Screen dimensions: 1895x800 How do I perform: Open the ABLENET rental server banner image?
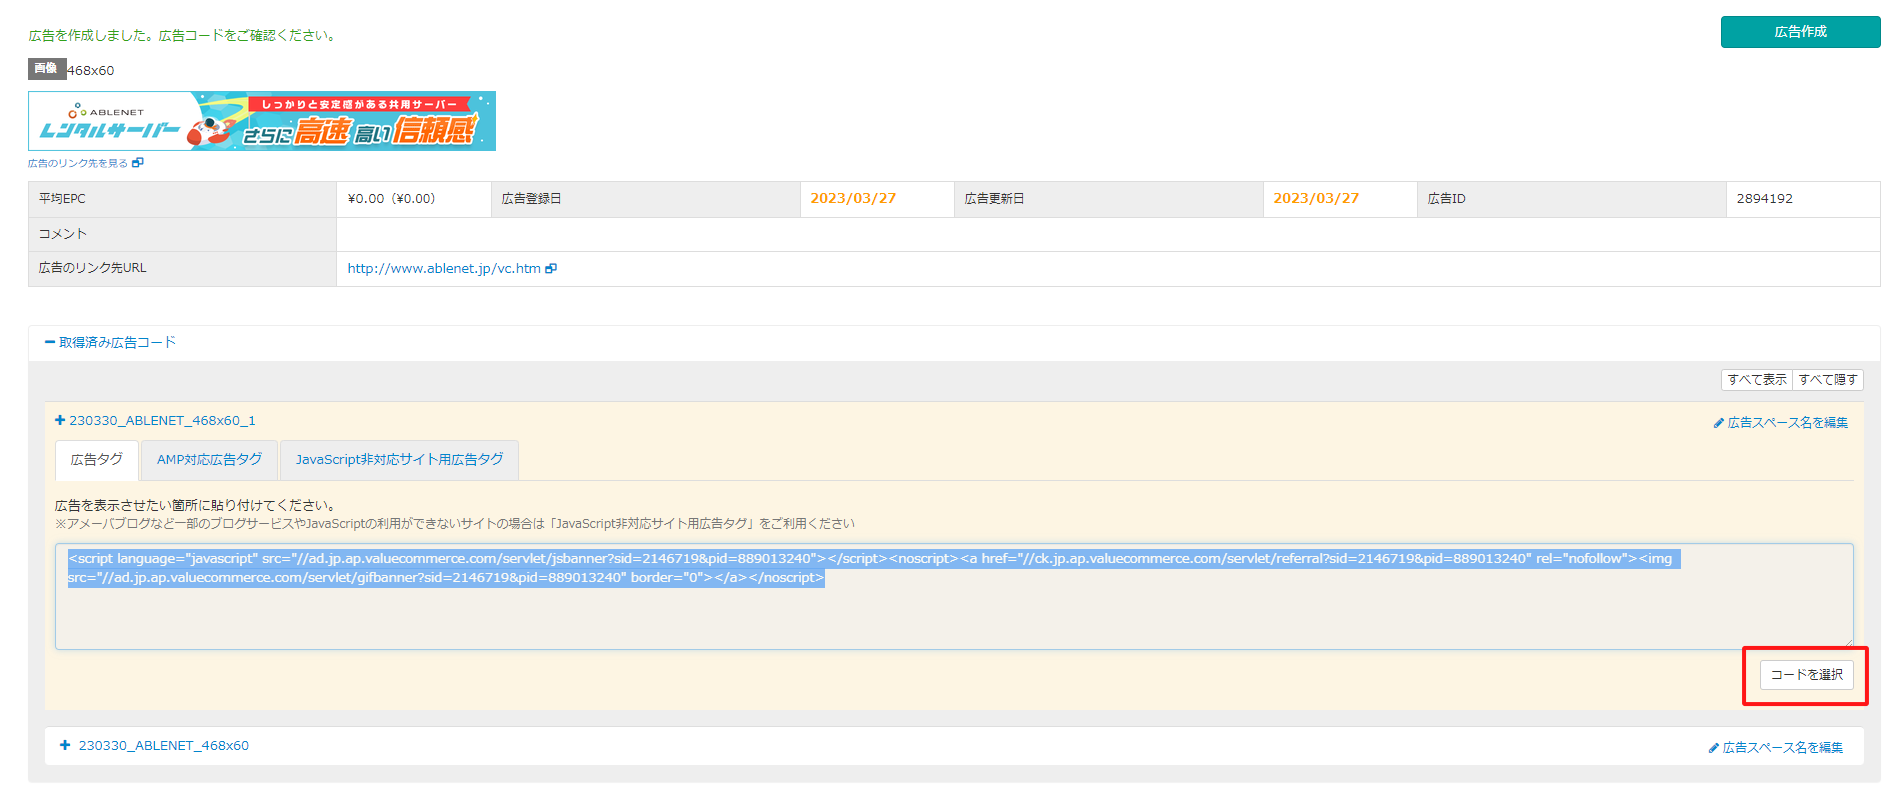(x=262, y=121)
